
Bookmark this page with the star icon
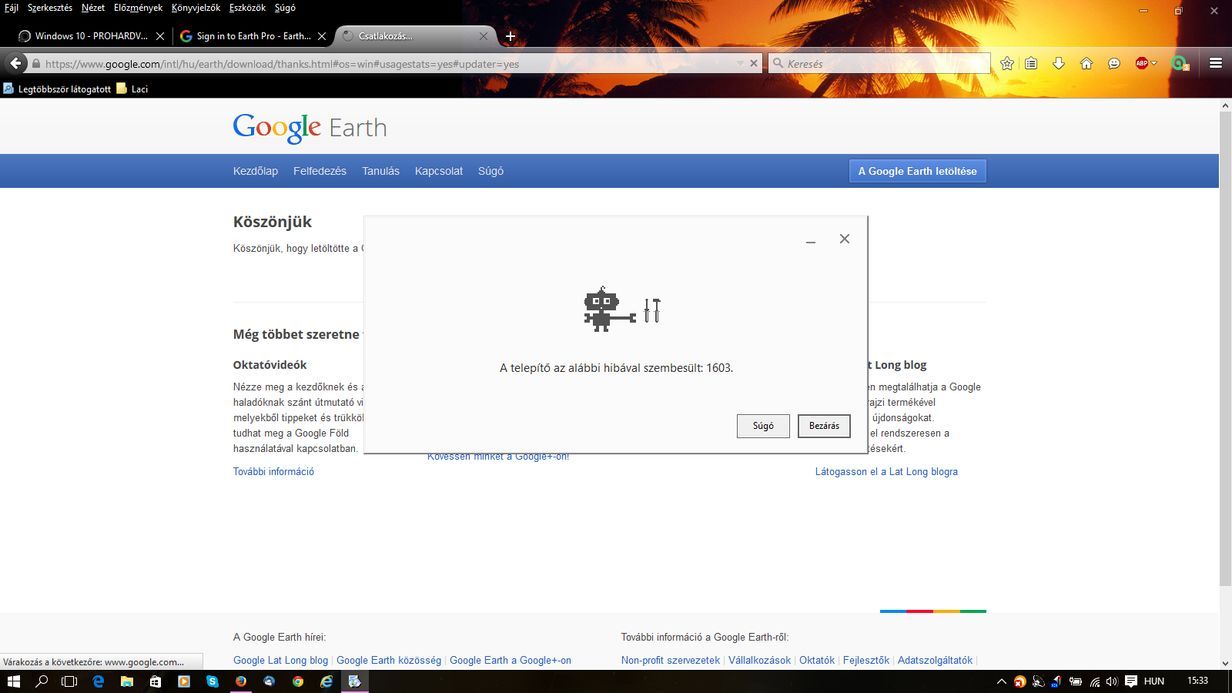[x=1007, y=64]
